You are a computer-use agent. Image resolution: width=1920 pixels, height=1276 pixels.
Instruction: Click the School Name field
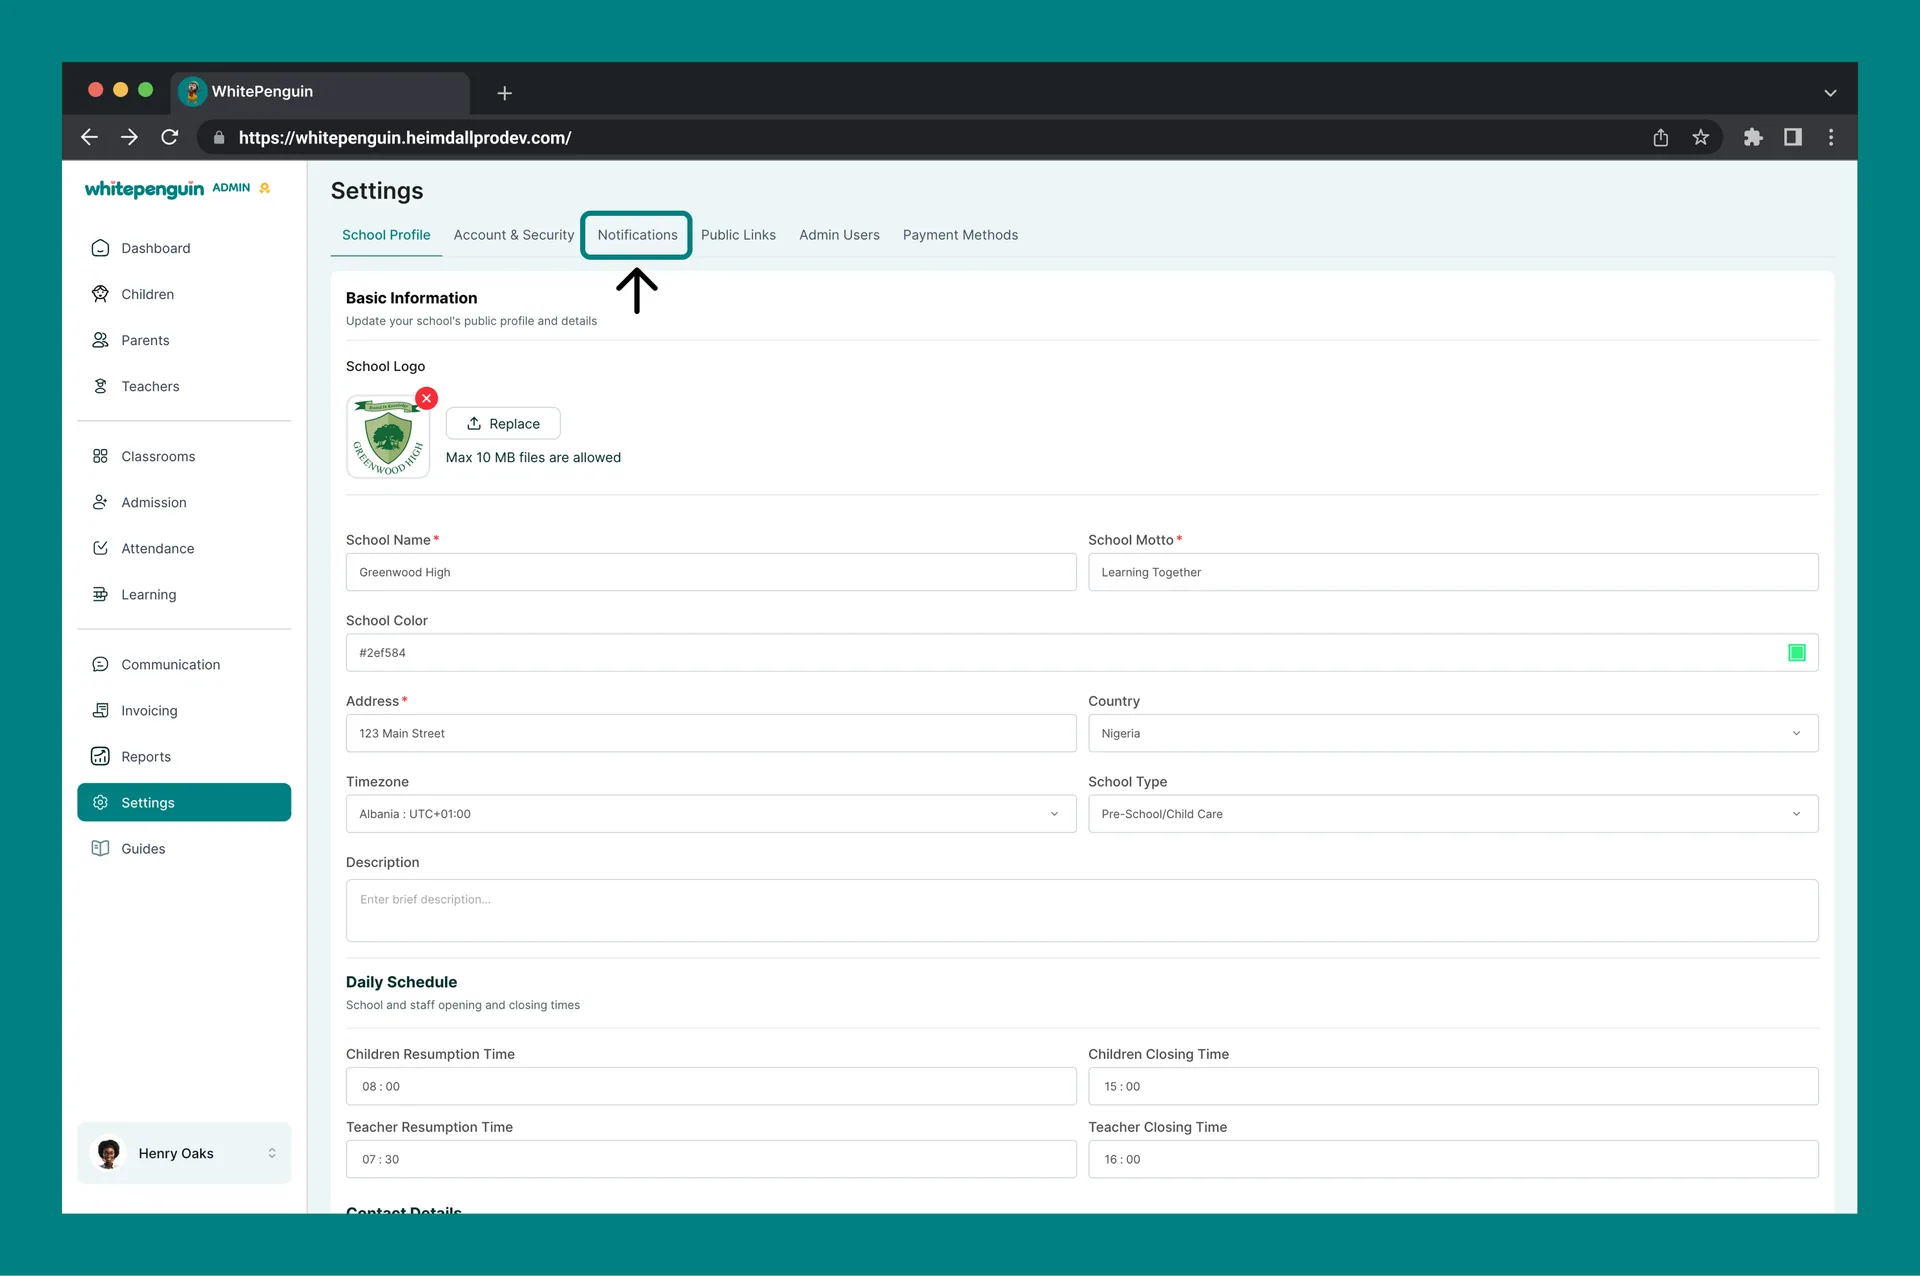711,572
